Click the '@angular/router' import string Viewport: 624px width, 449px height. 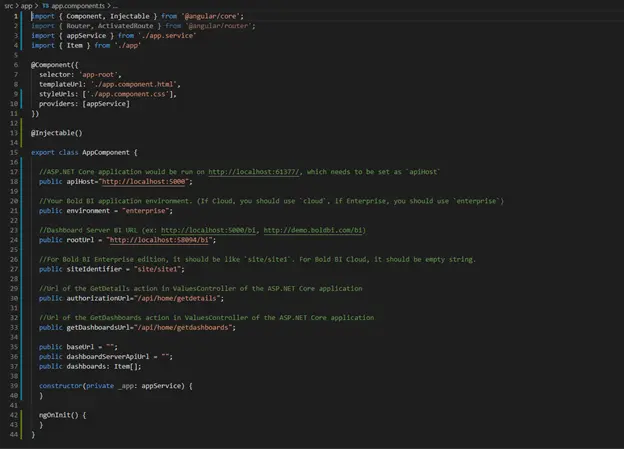tap(218, 26)
